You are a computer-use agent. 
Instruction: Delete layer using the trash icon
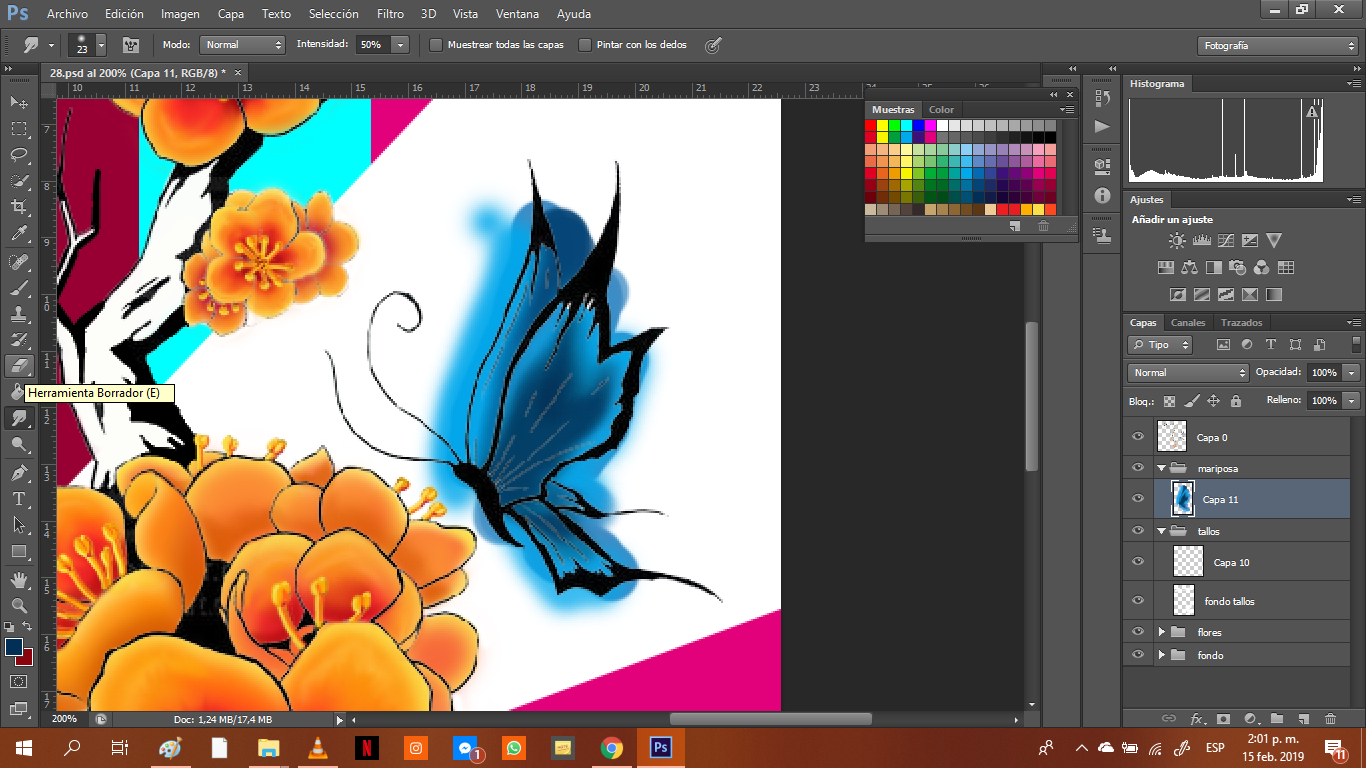[x=1330, y=719]
